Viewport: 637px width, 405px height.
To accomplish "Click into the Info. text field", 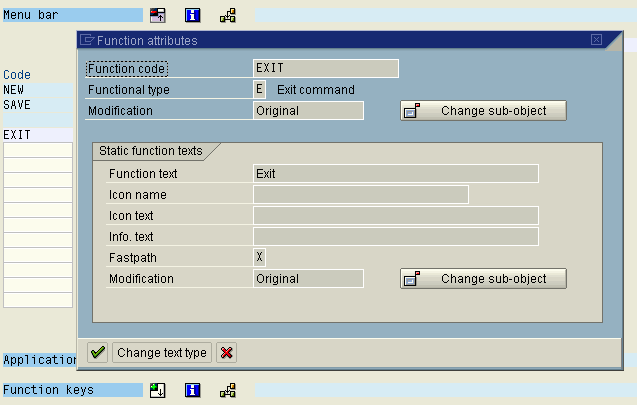I will [396, 237].
